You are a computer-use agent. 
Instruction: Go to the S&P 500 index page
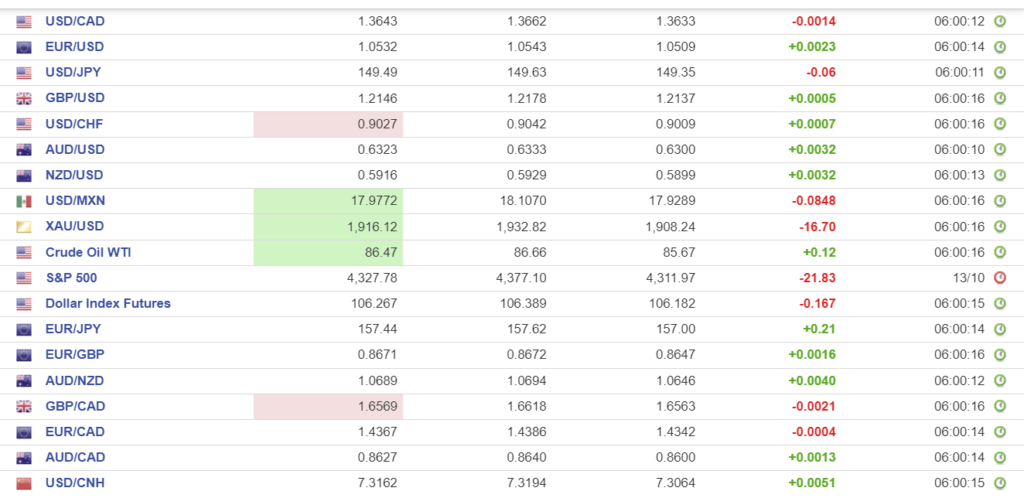point(71,277)
